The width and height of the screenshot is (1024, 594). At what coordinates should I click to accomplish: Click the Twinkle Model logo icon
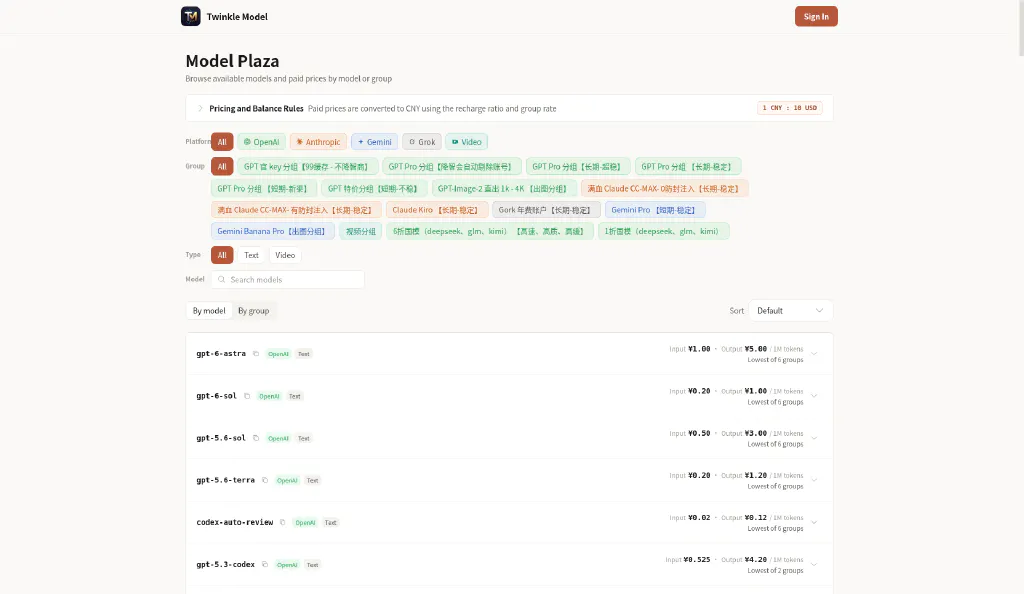pyautogui.click(x=191, y=16)
